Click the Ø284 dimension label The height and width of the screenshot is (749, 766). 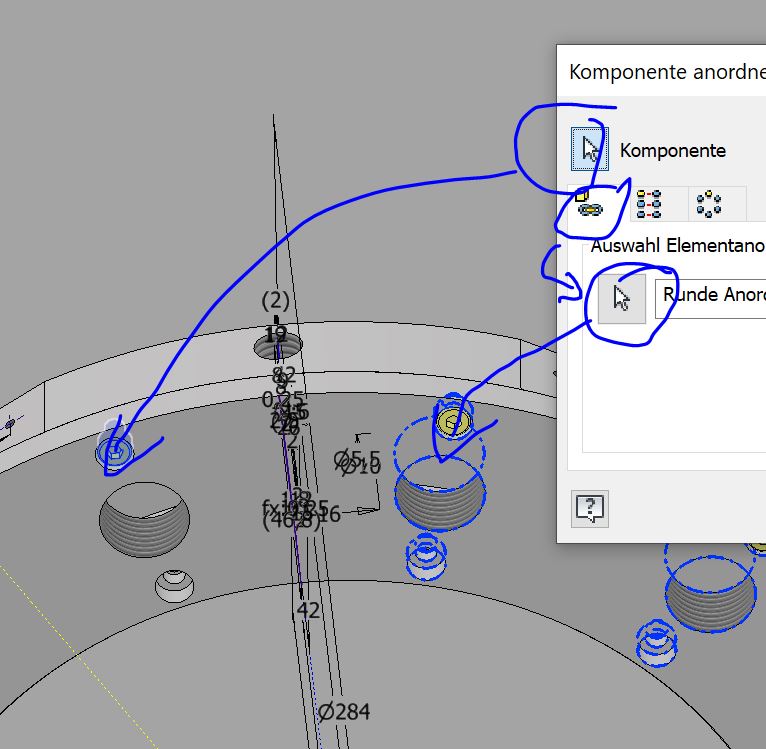pyautogui.click(x=344, y=712)
